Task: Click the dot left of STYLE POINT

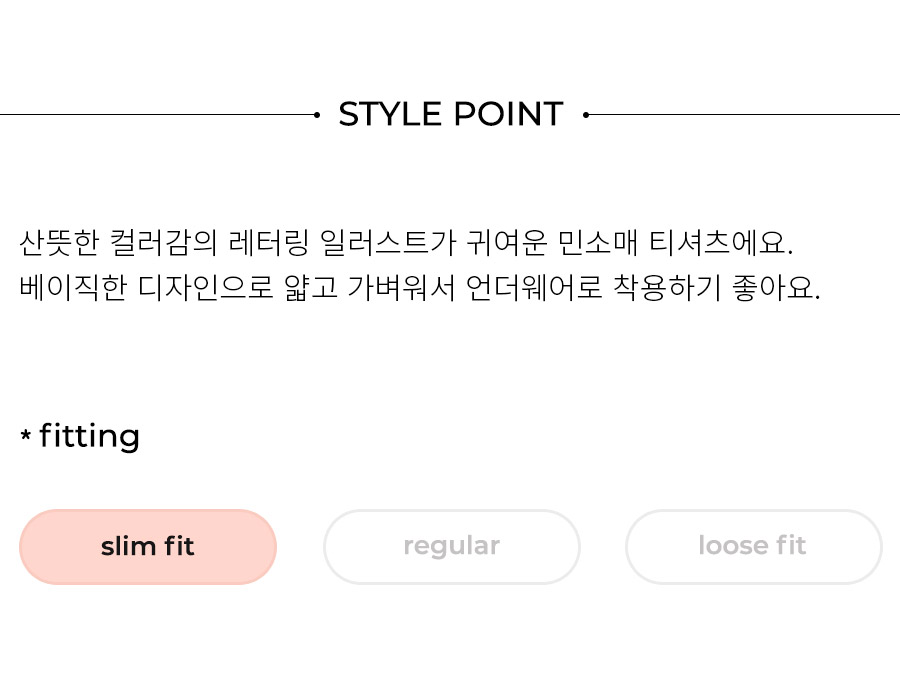Action: click(x=317, y=115)
